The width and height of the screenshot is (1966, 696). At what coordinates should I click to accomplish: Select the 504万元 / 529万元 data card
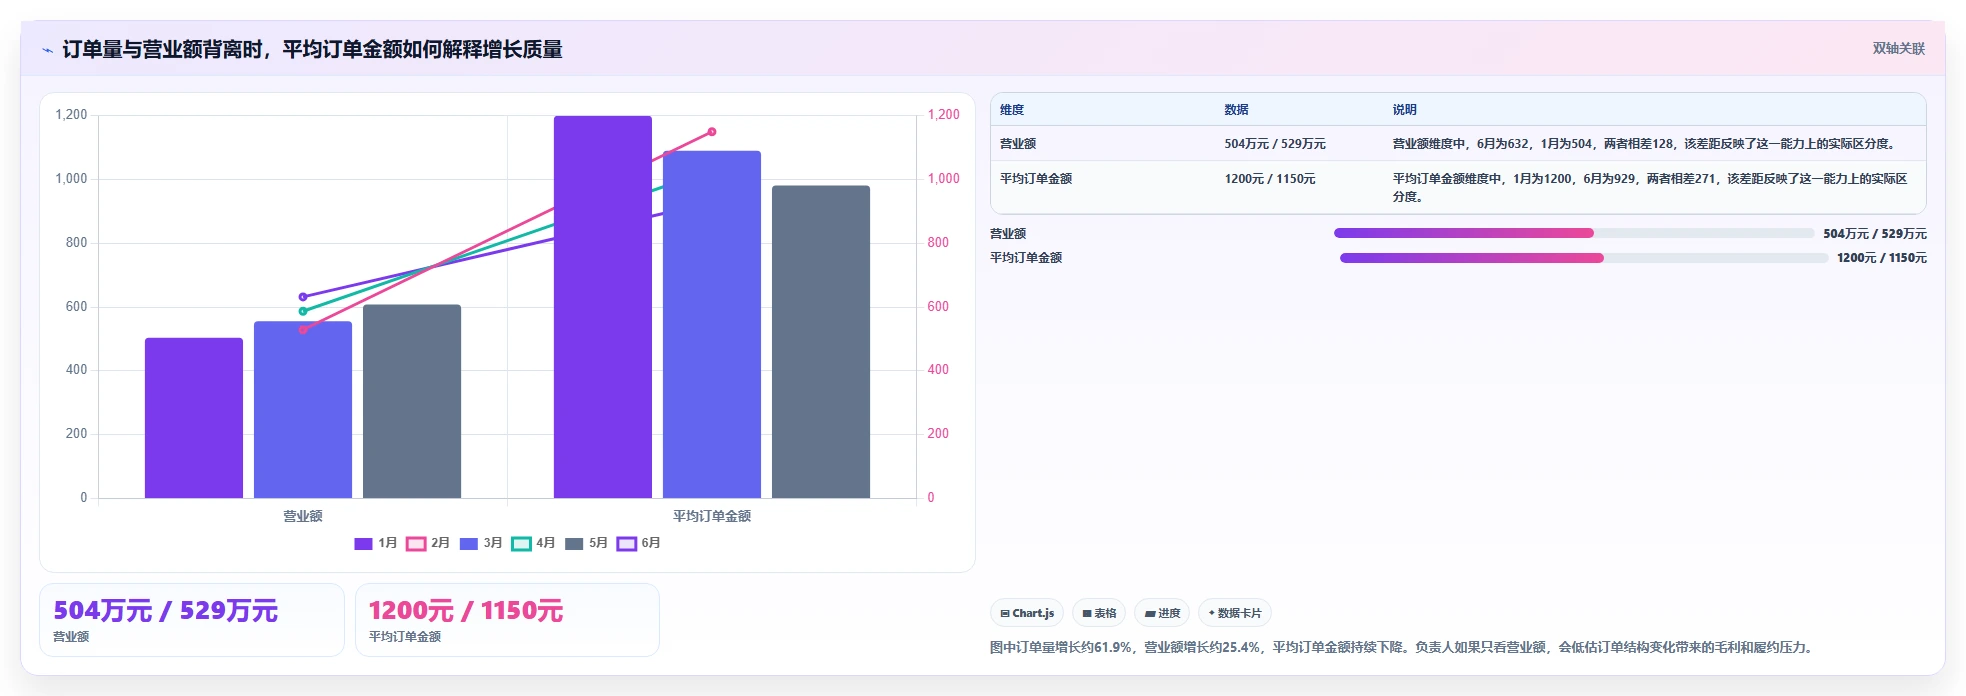(x=192, y=620)
